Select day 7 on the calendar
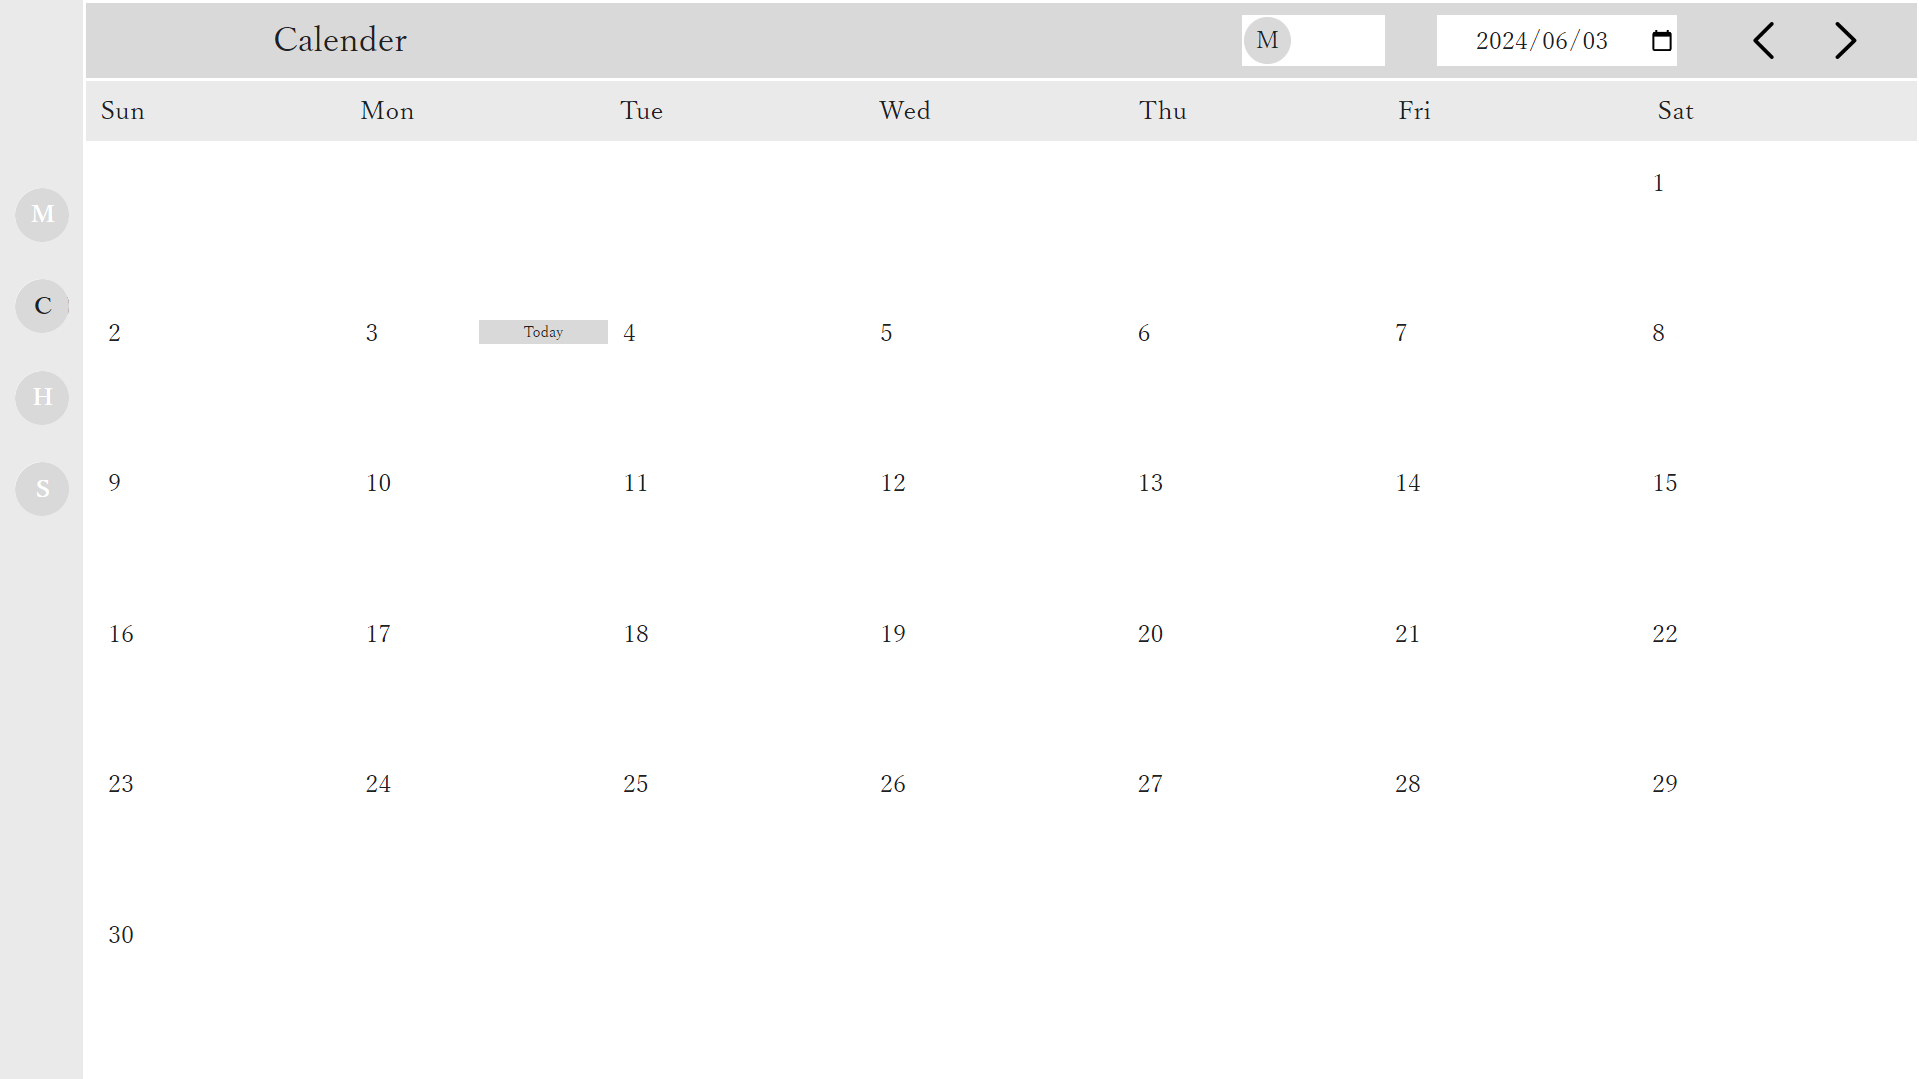The width and height of the screenshot is (1919, 1079). tap(1401, 333)
